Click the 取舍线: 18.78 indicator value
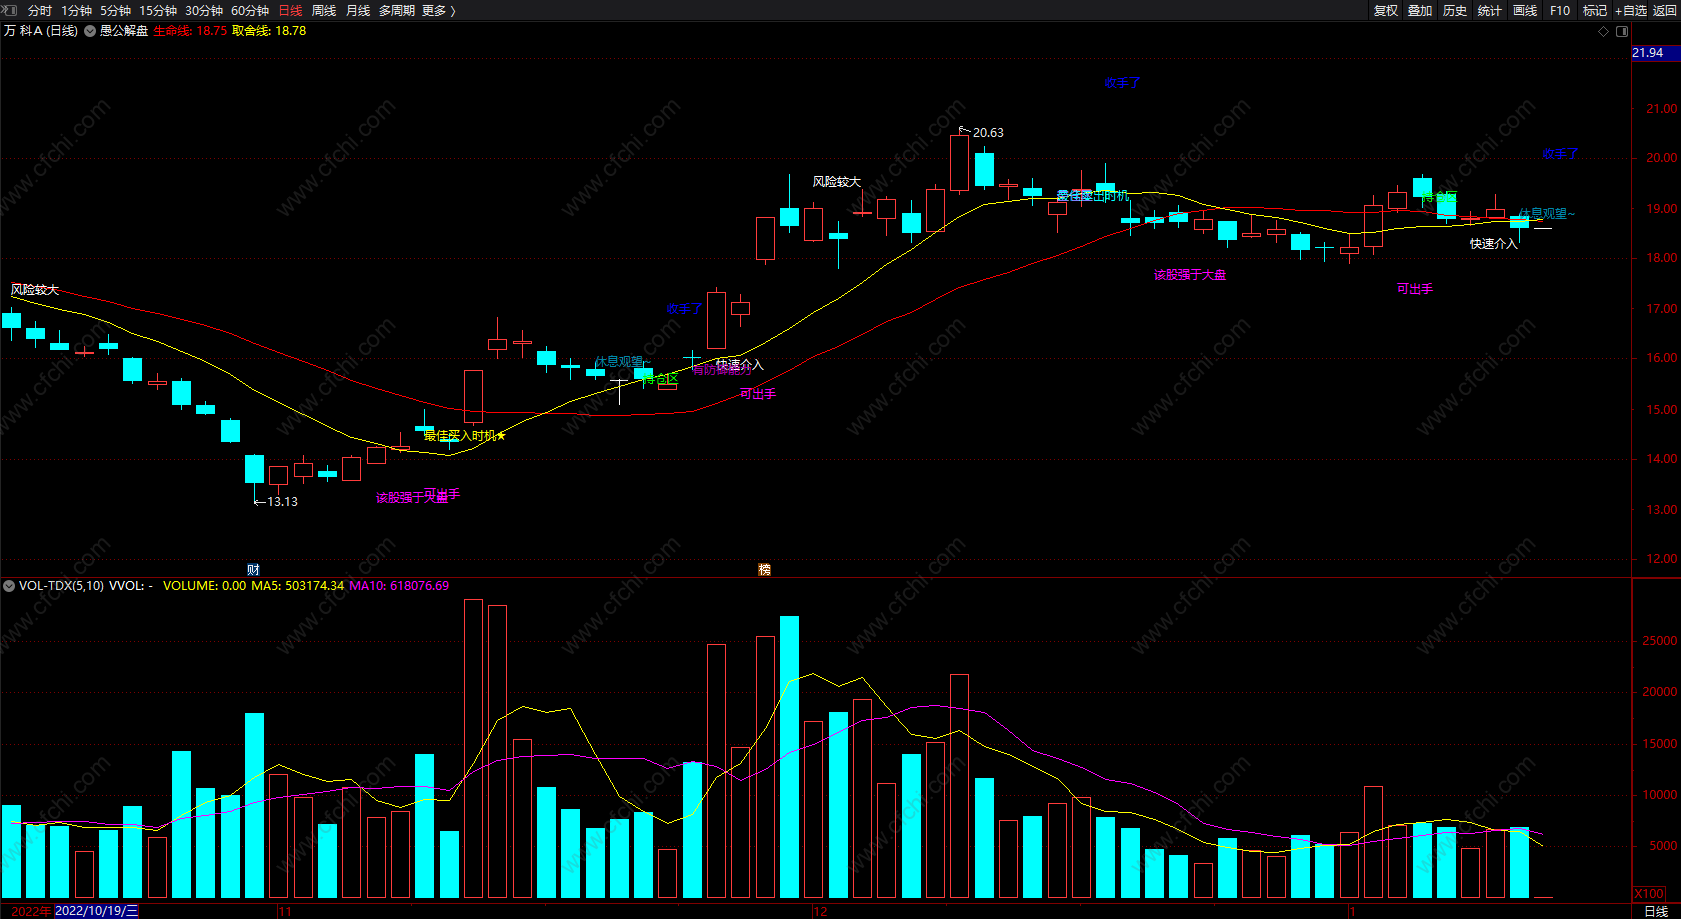Screen dimensions: 1681x919 point(269,31)
